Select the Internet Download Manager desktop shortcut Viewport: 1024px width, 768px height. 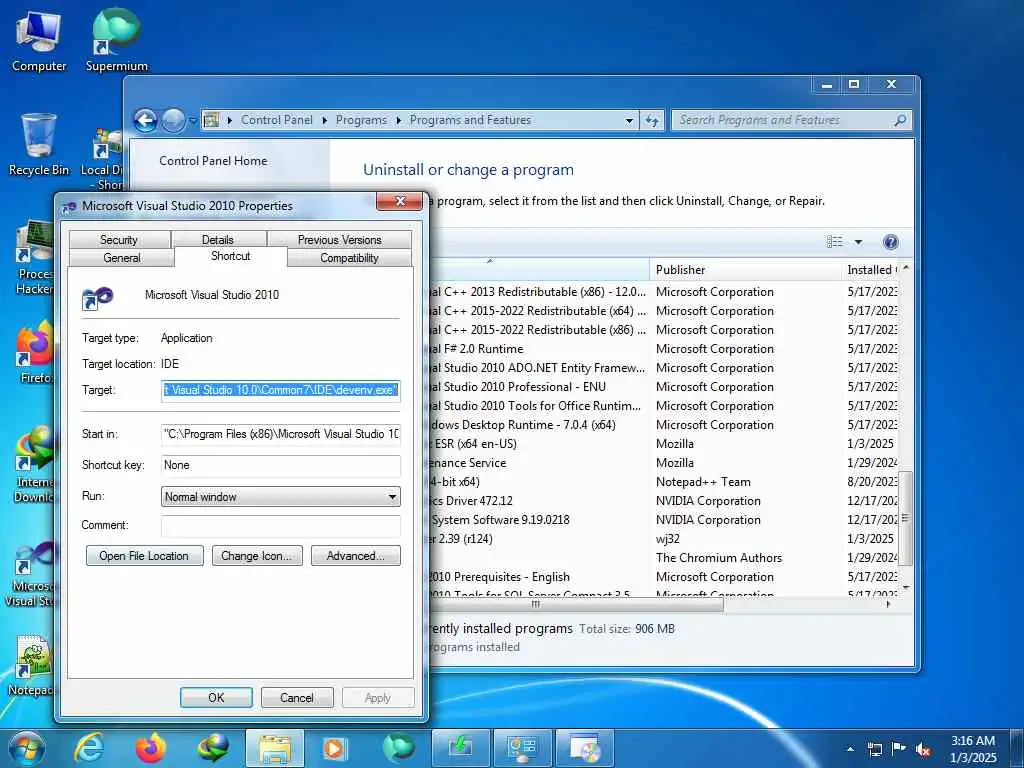(x=34, y=465)
